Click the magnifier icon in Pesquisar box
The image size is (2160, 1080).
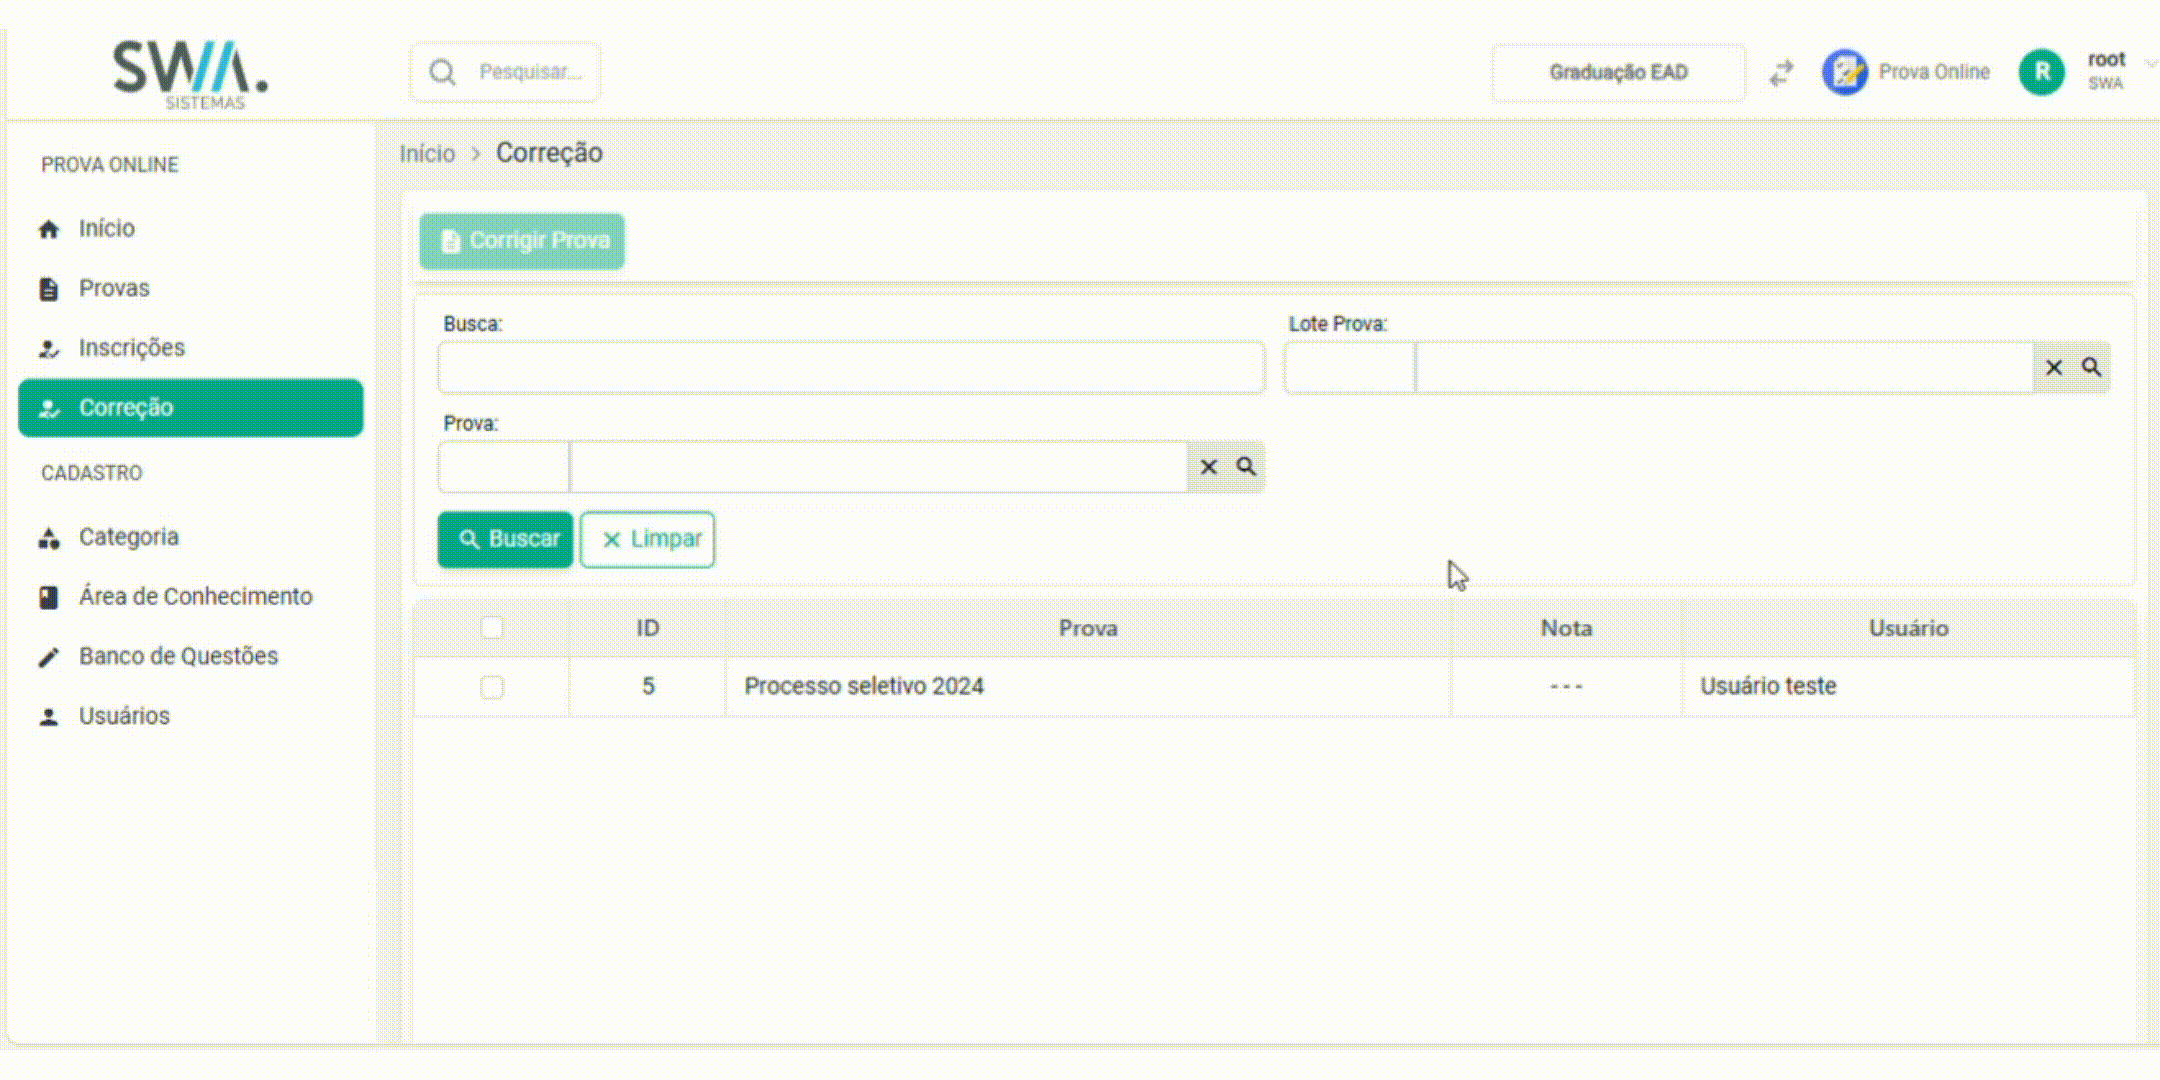442,72
